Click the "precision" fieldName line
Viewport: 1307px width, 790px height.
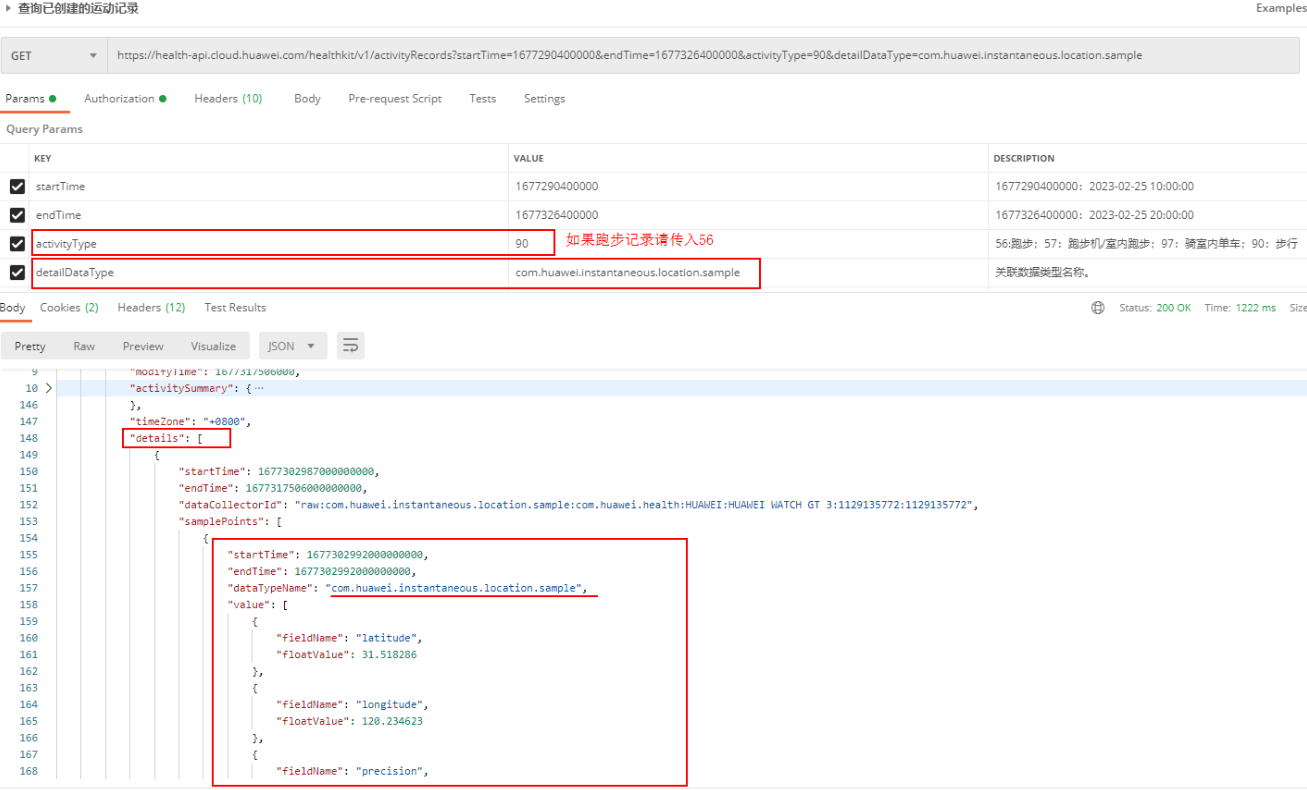(353, 771)
